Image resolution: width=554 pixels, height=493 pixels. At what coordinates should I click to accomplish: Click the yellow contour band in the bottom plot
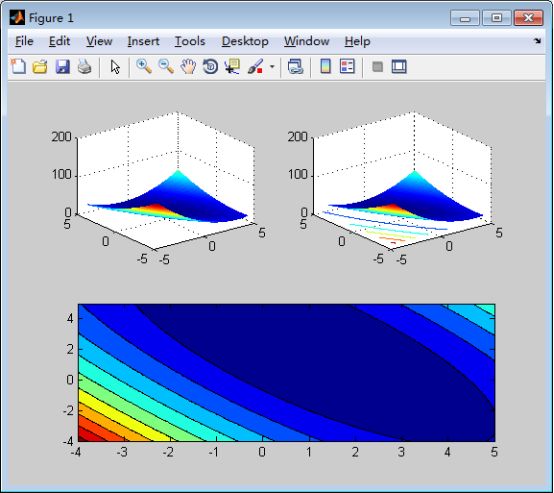[117, 417]
